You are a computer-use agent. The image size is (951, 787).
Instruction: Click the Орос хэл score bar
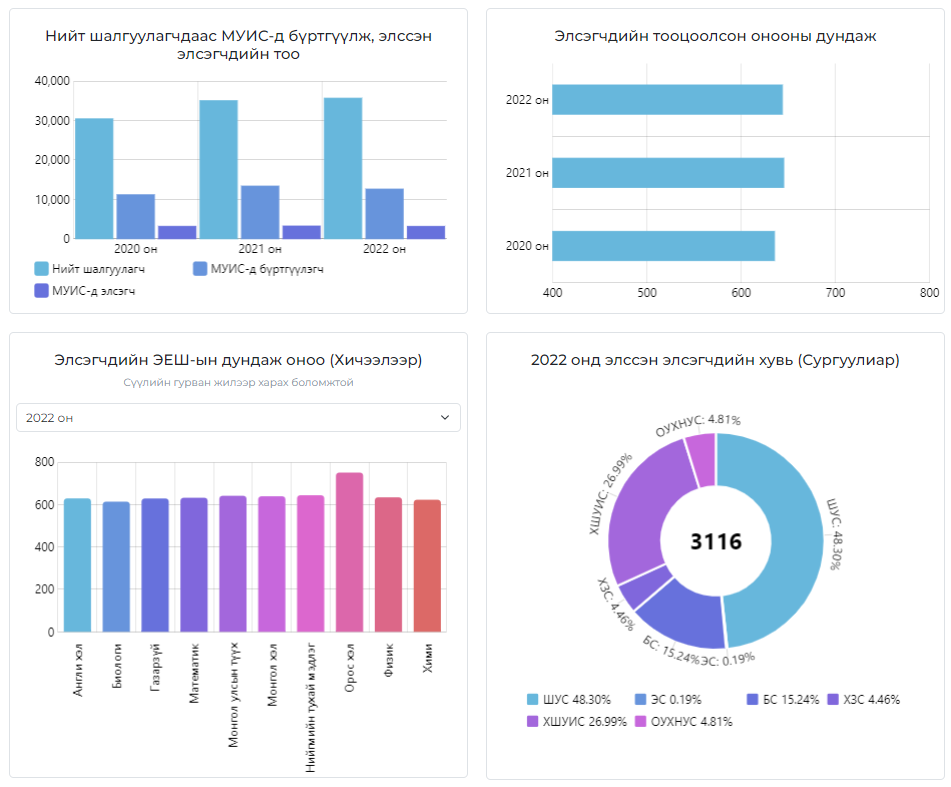(349, 552)
